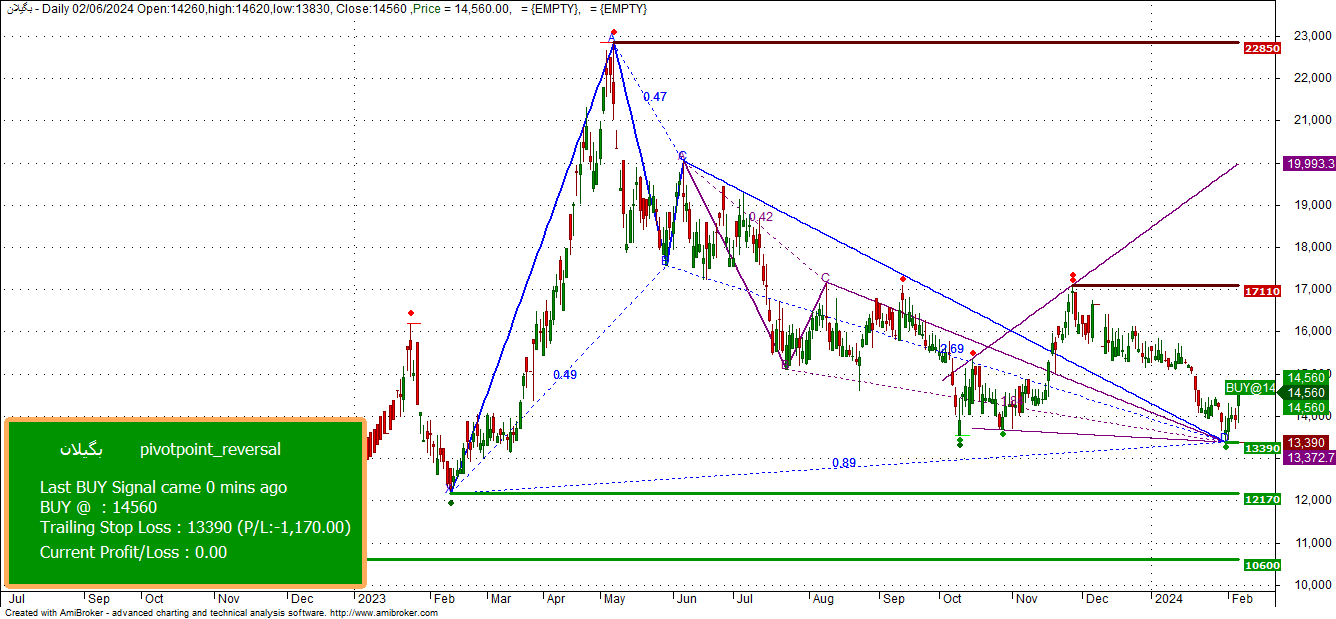Select the Jun month label on time axis

pos(685,599)
